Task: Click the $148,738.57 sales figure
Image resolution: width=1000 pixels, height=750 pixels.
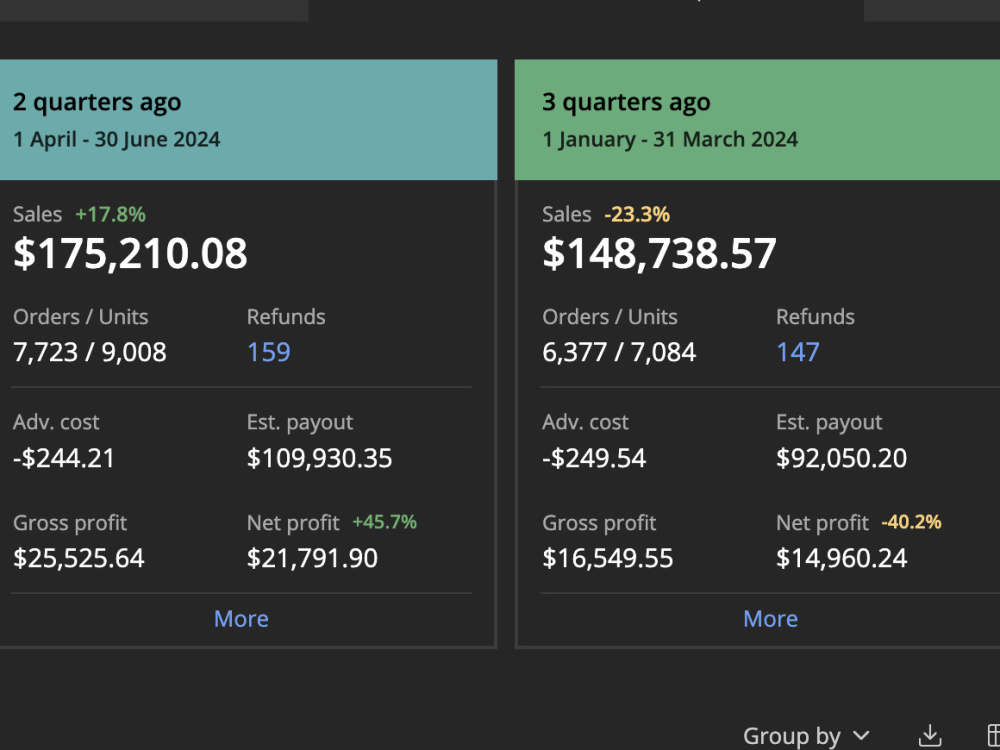Action: pyautogui.click(x=659, y=253)
